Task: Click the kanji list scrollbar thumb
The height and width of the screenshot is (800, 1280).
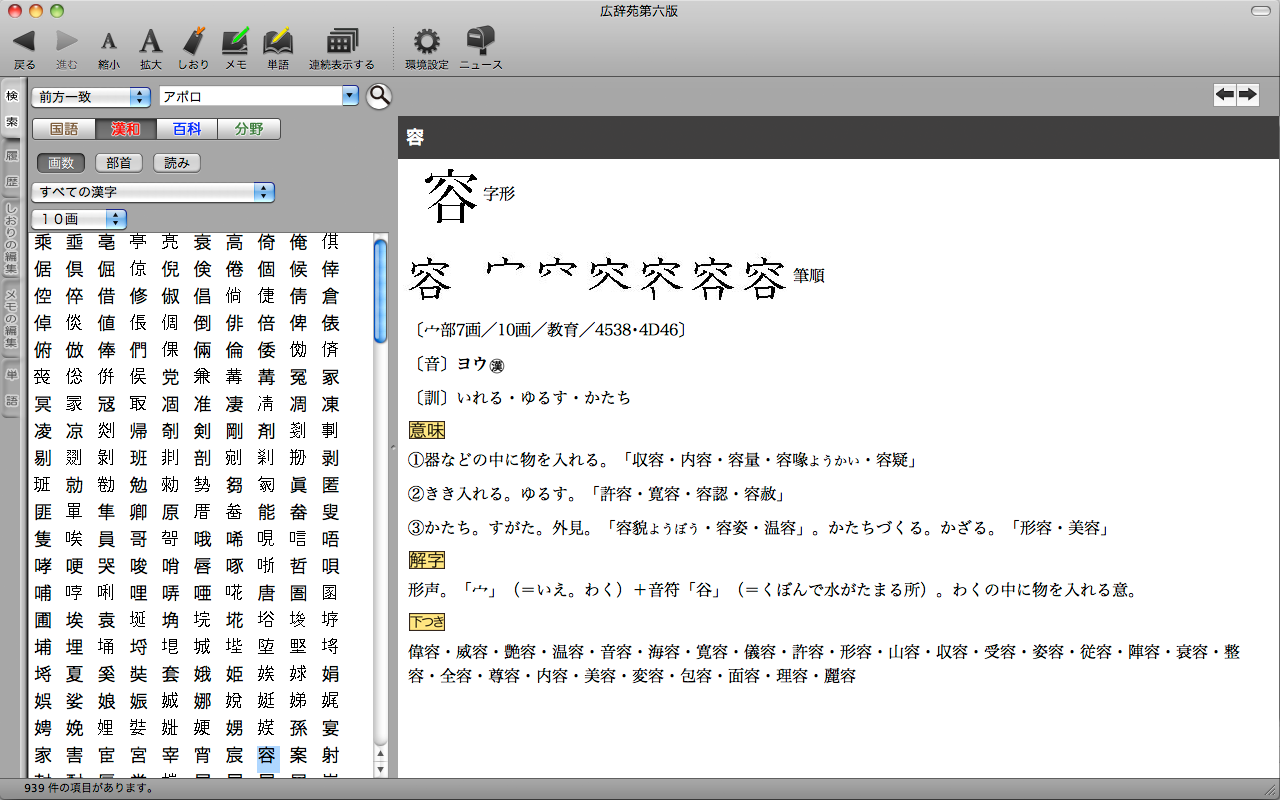Action: [380, 290]
